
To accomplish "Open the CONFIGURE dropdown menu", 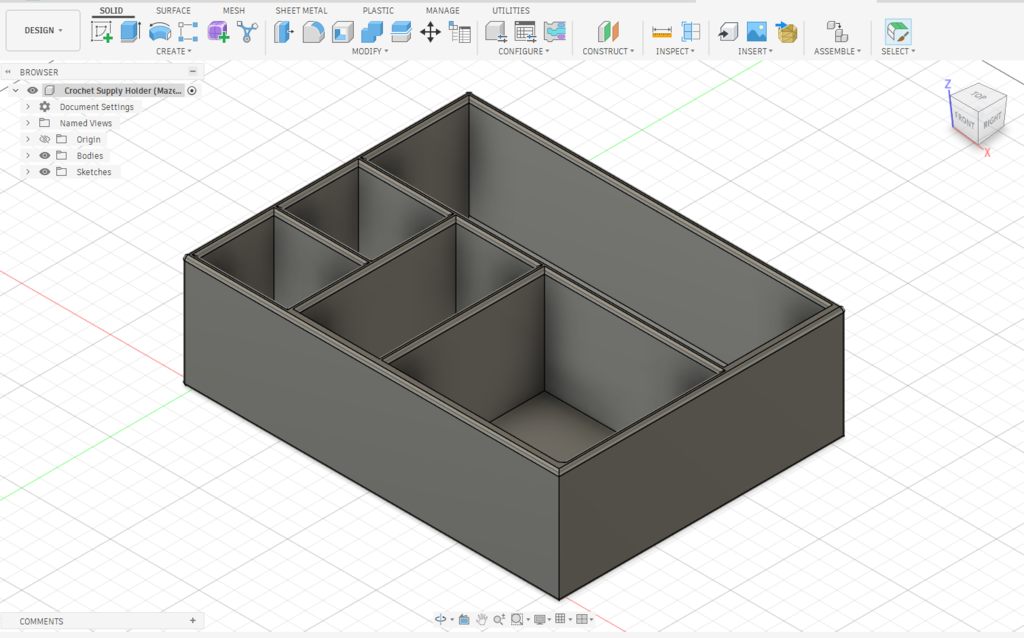I will pyautogui.click(x=524, y=51).
